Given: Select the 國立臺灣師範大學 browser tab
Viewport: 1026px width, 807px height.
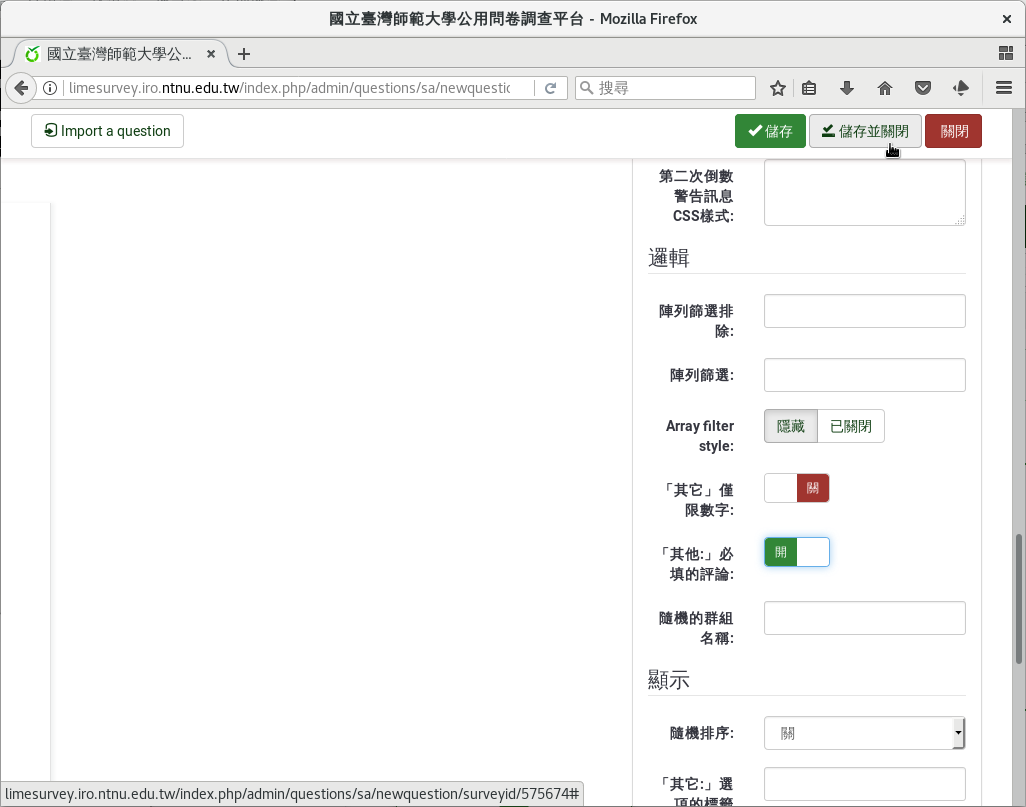Looking at the screenshot, I should (x=118, y=54).
